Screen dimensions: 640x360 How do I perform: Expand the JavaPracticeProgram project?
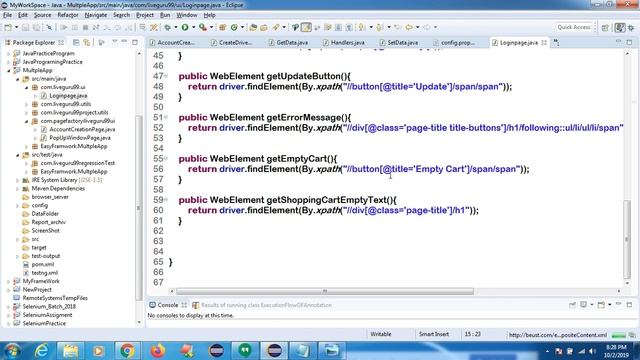9,53
